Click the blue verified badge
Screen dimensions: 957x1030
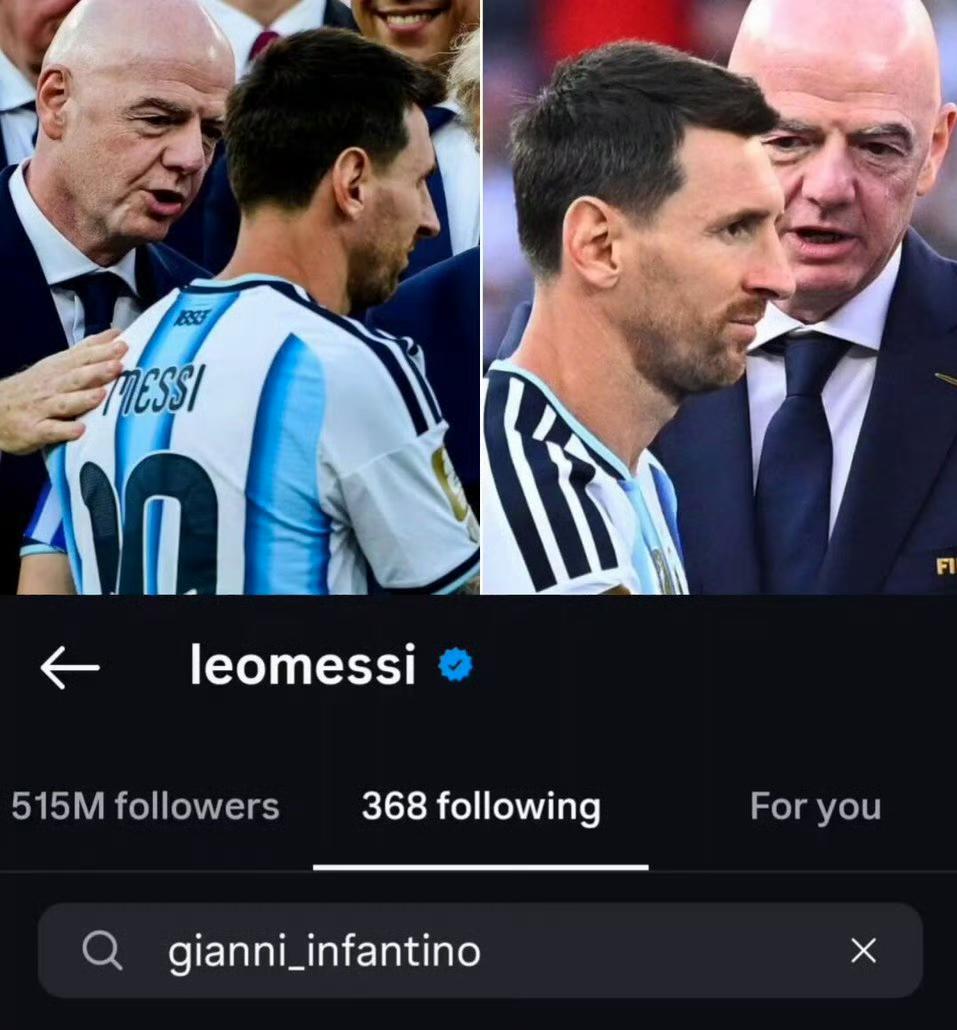click(456, 665)
